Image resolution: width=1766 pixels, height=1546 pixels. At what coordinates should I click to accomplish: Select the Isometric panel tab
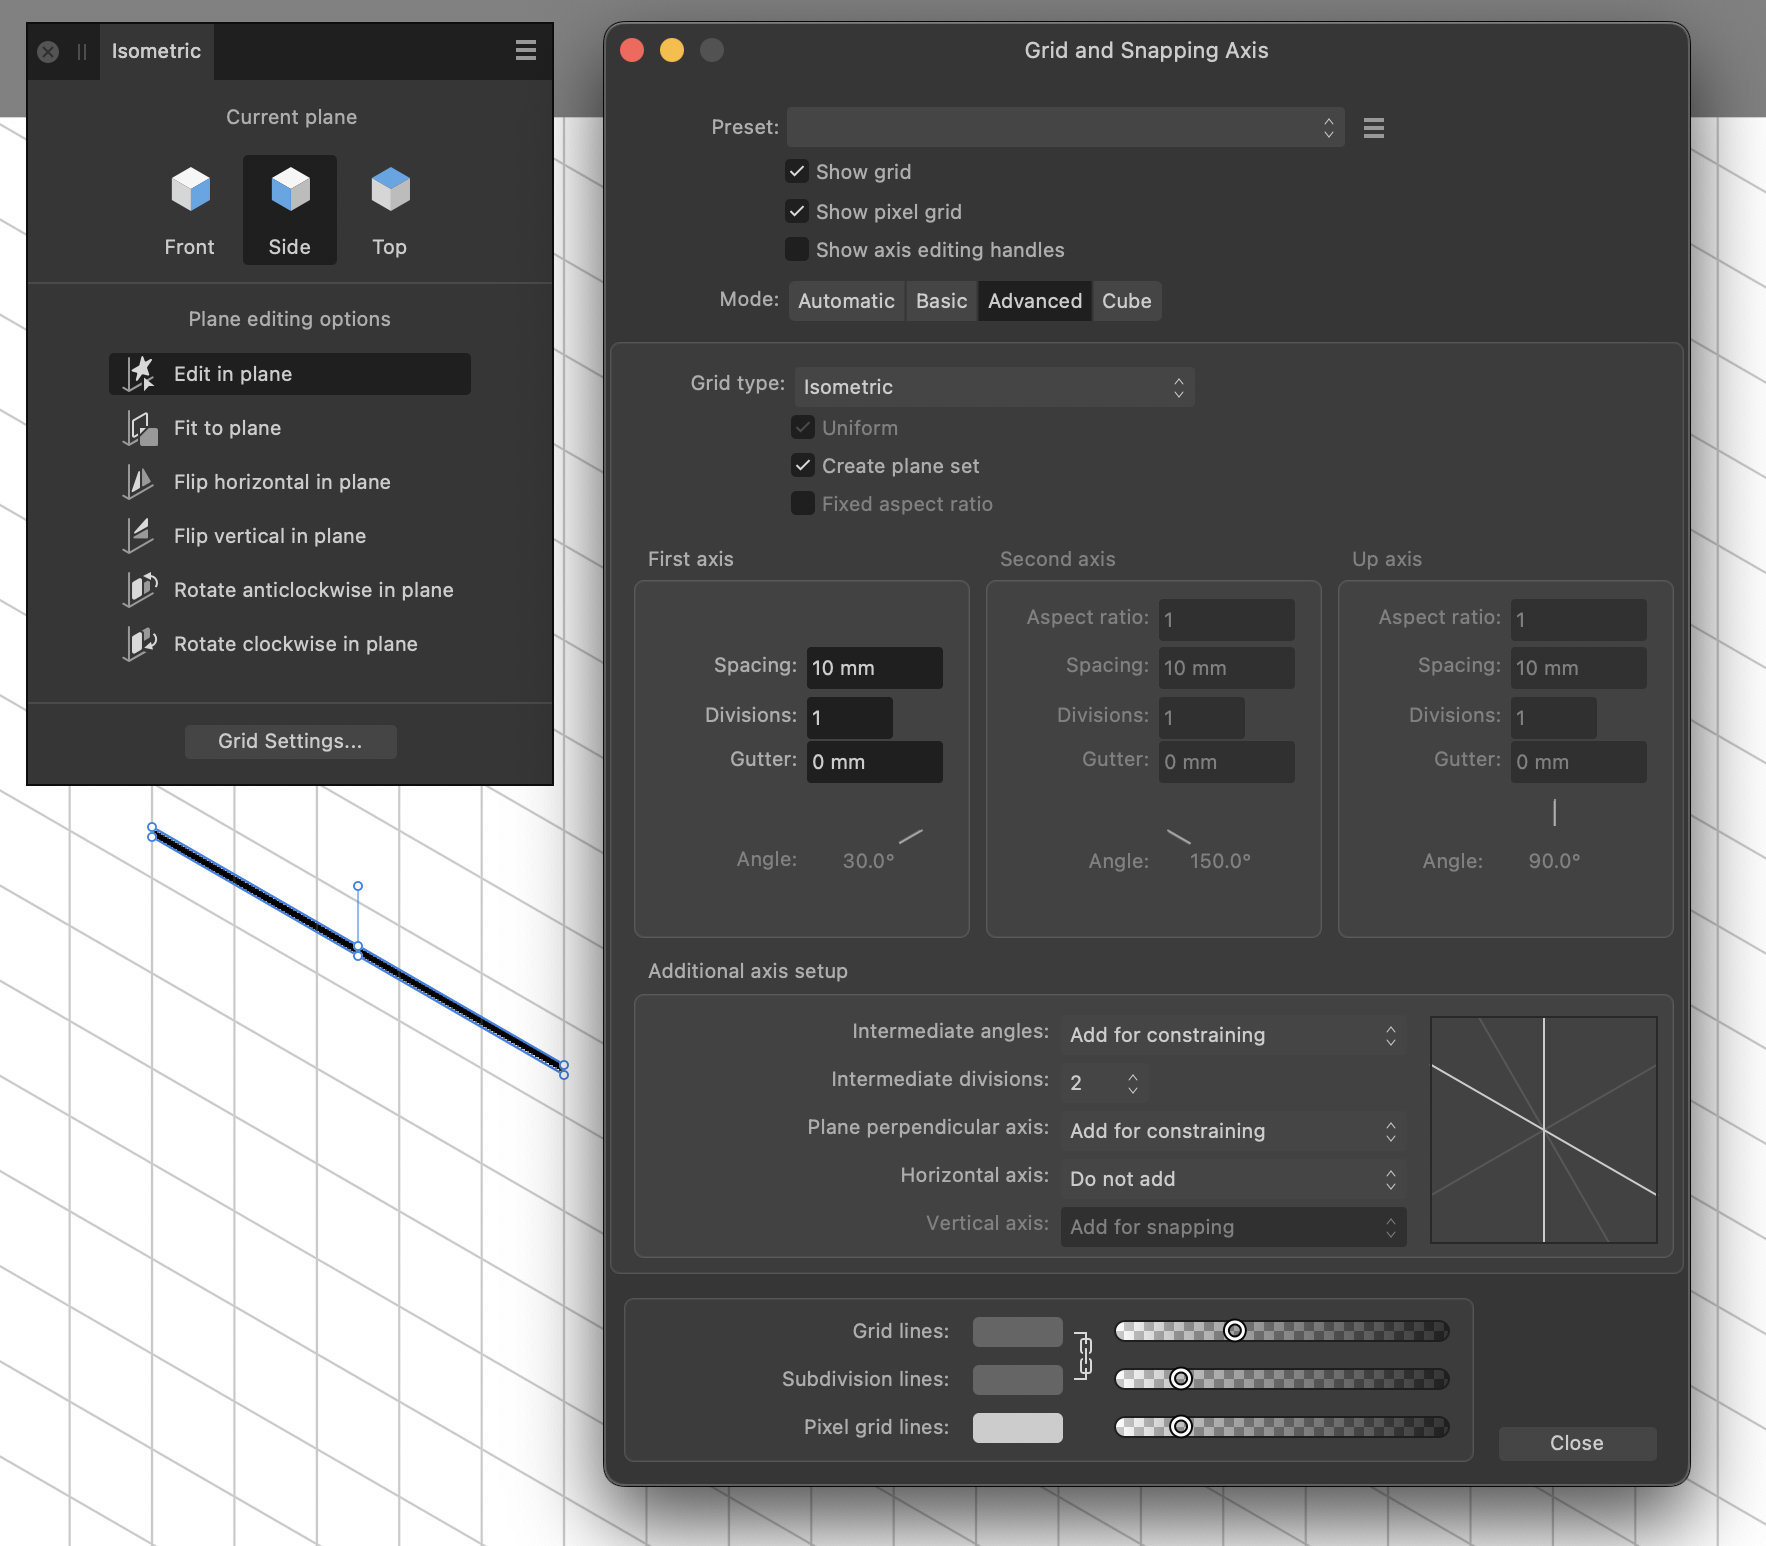point(157,51)
